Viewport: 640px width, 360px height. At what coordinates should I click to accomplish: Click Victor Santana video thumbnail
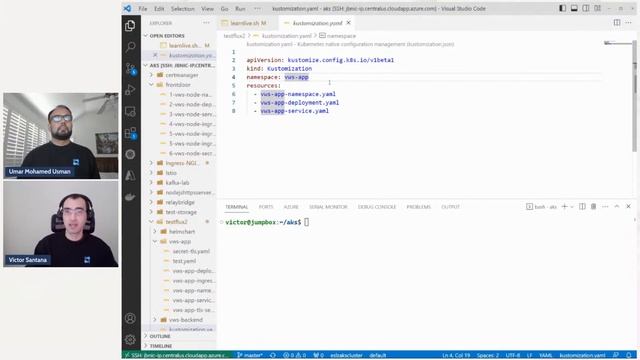coord(61,224)
